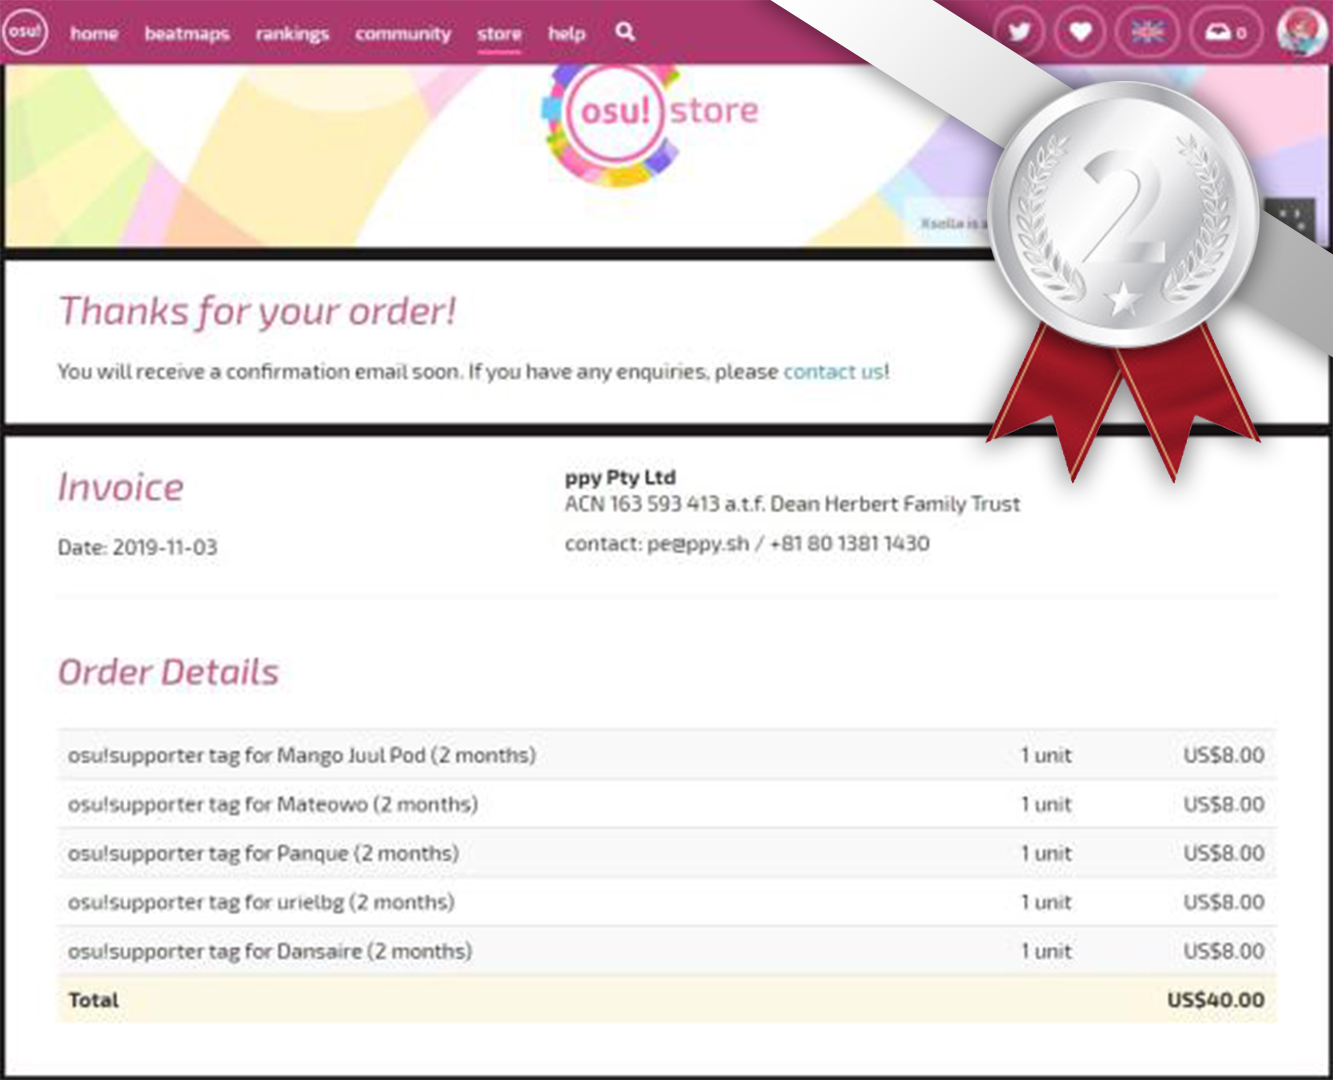
Task: Select the Dansaire supporter tag row
Action: click(667, 951)
